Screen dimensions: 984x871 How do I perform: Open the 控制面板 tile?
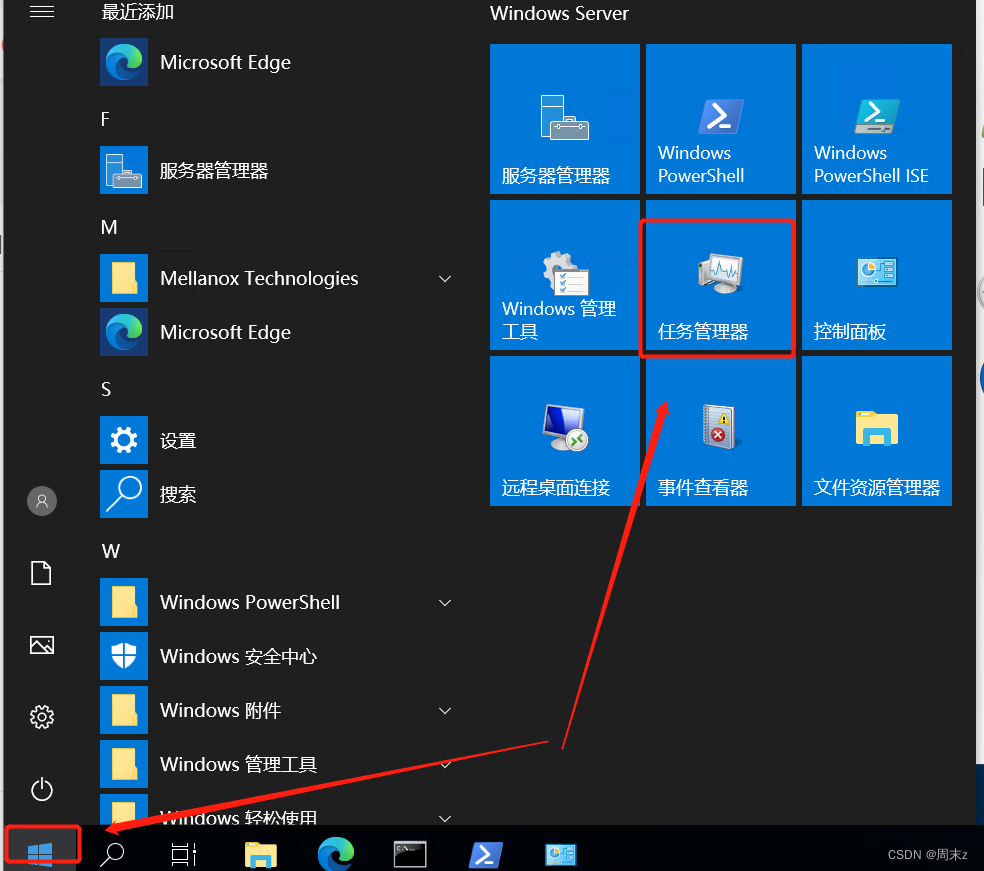(x=875, y=275)
